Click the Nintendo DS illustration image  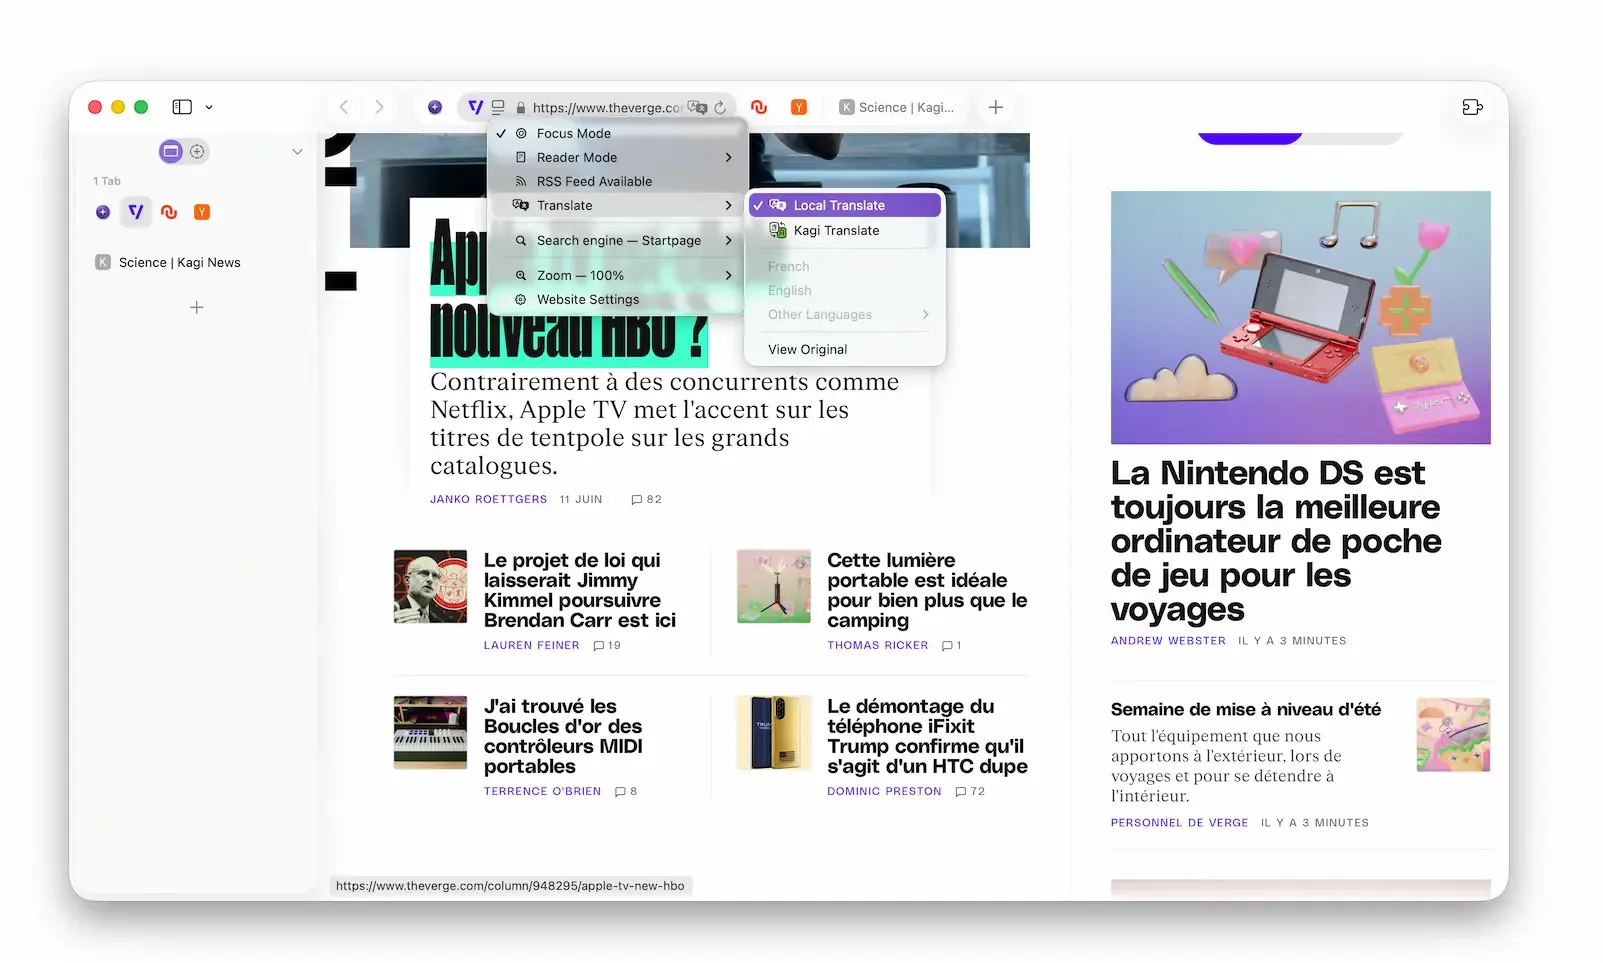click(1300, 317)
